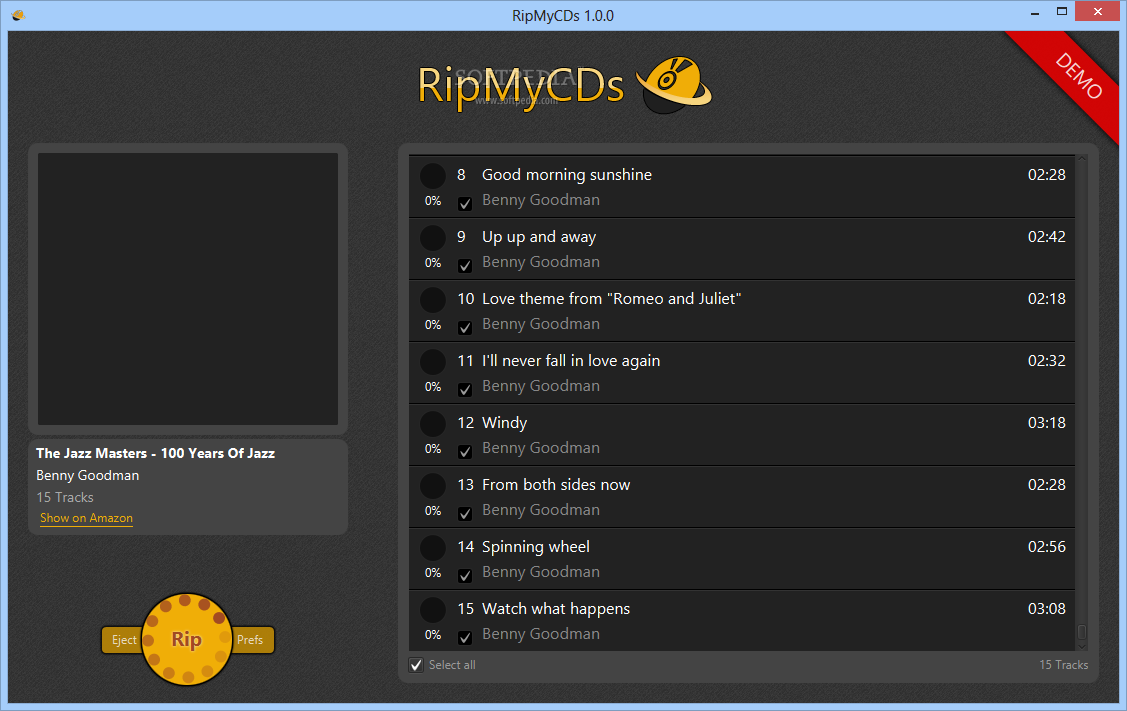Click duration 02:18 of track 10
The image size is (1127, 711).
[x=1046, y=298]
